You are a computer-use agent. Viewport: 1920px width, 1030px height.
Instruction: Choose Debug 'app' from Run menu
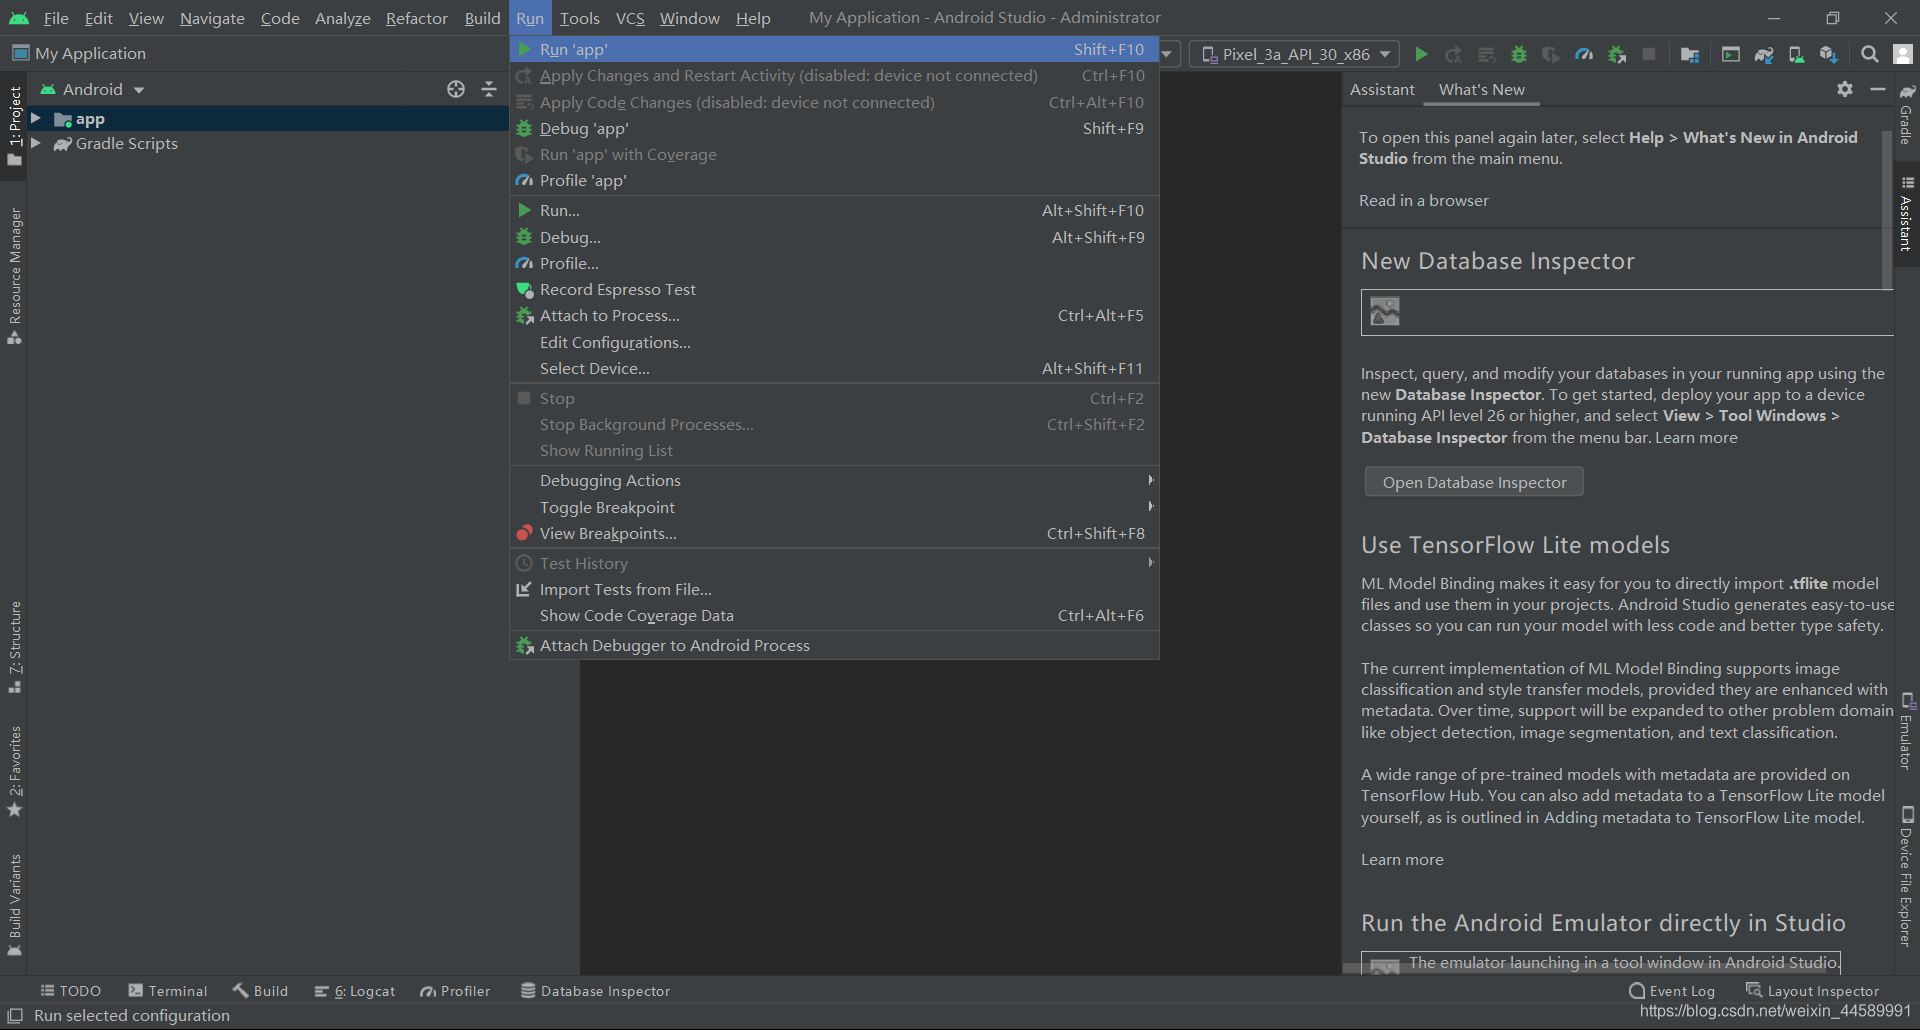click(834, 128)
